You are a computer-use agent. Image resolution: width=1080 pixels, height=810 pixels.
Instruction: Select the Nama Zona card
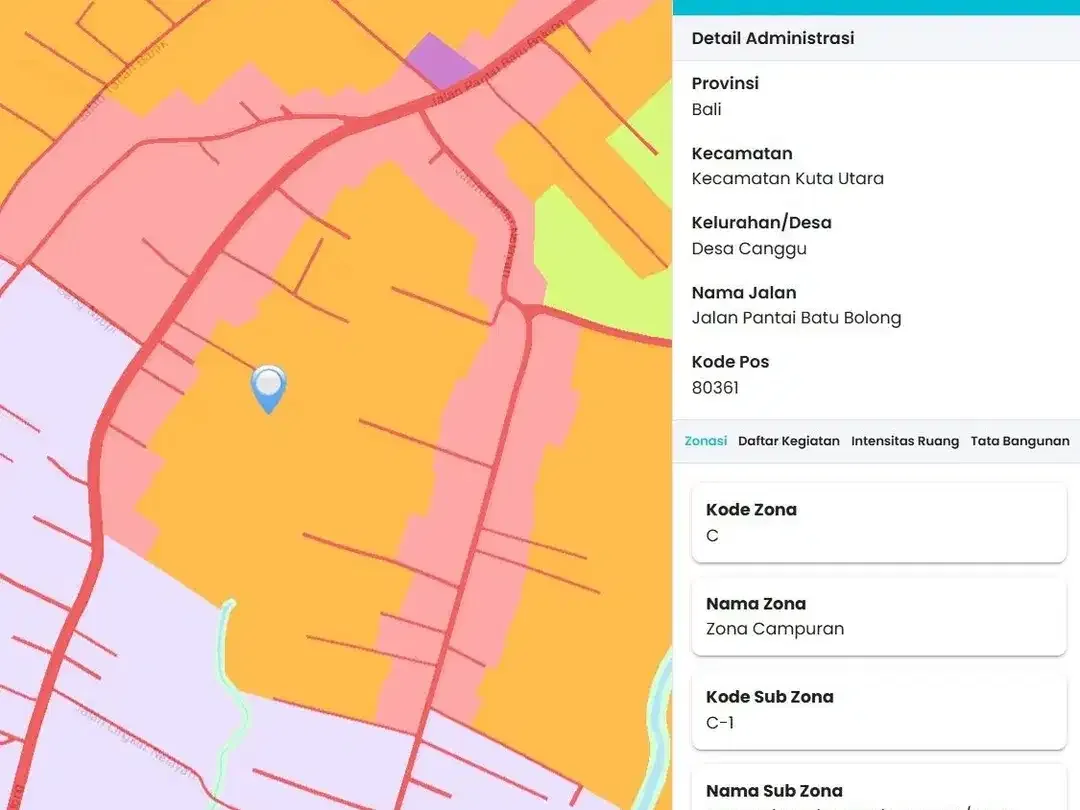(x=879, y=616)
